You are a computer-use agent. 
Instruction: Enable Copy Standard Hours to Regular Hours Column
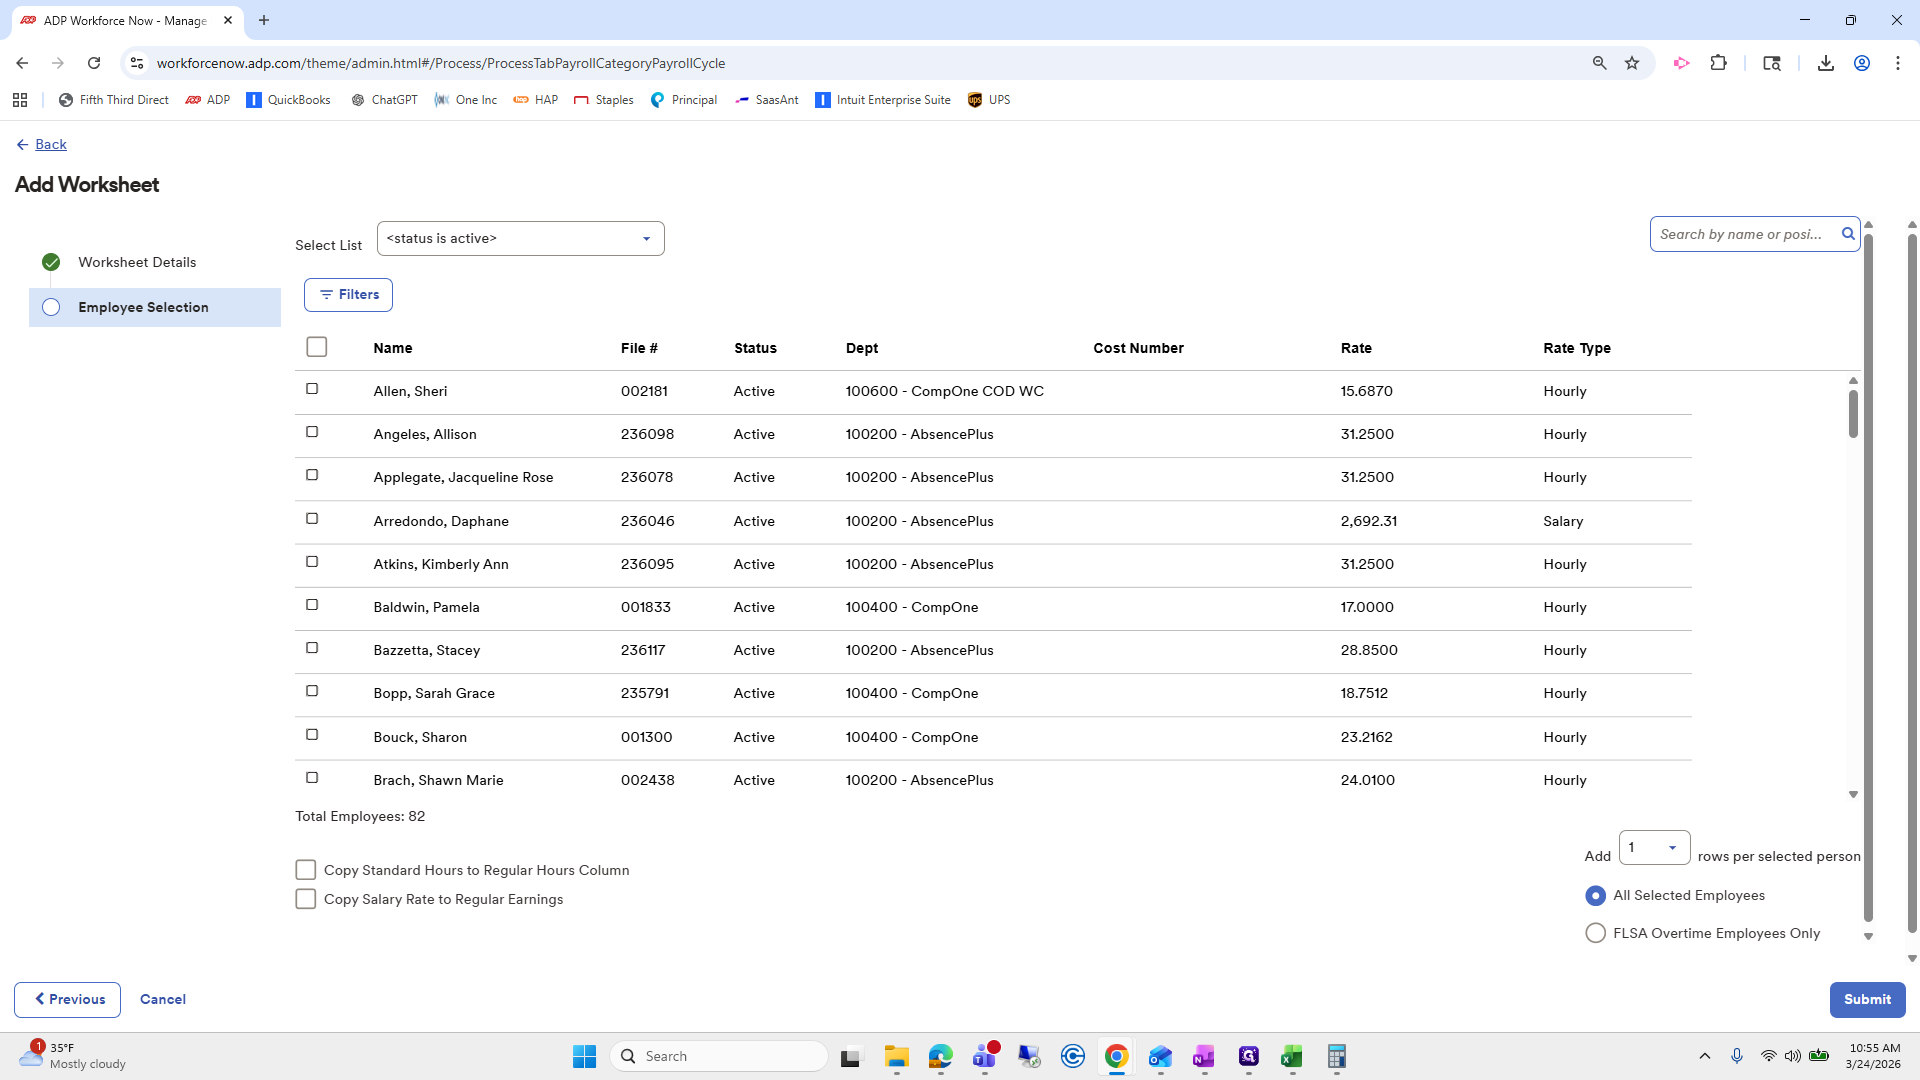coord(306,870)
